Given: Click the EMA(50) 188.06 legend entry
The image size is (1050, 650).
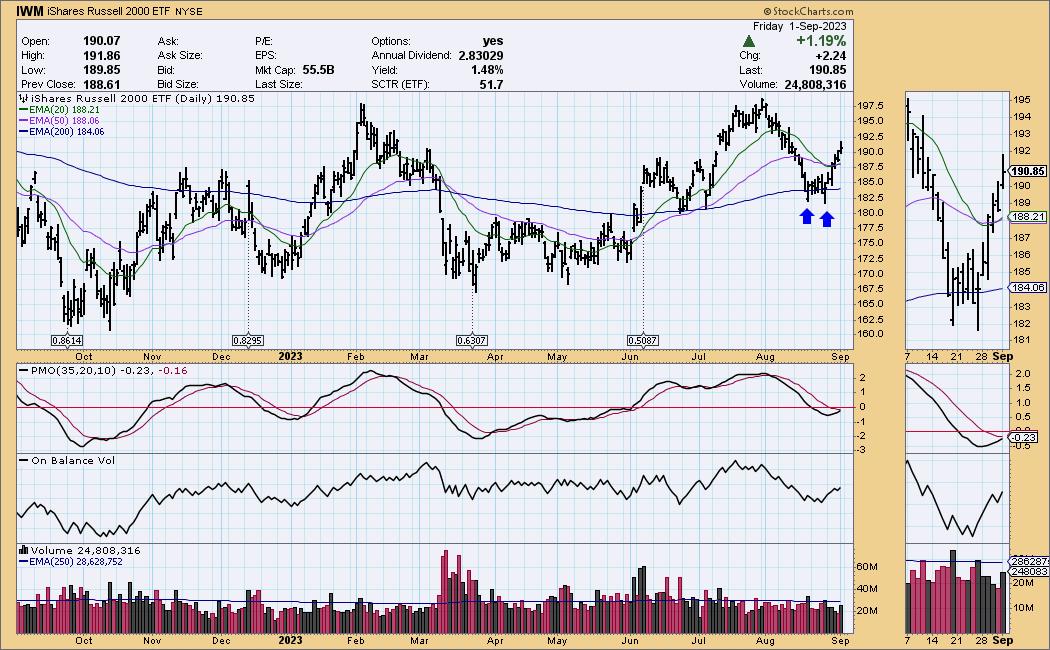Looking at the screenshot, I should (58, 121).
